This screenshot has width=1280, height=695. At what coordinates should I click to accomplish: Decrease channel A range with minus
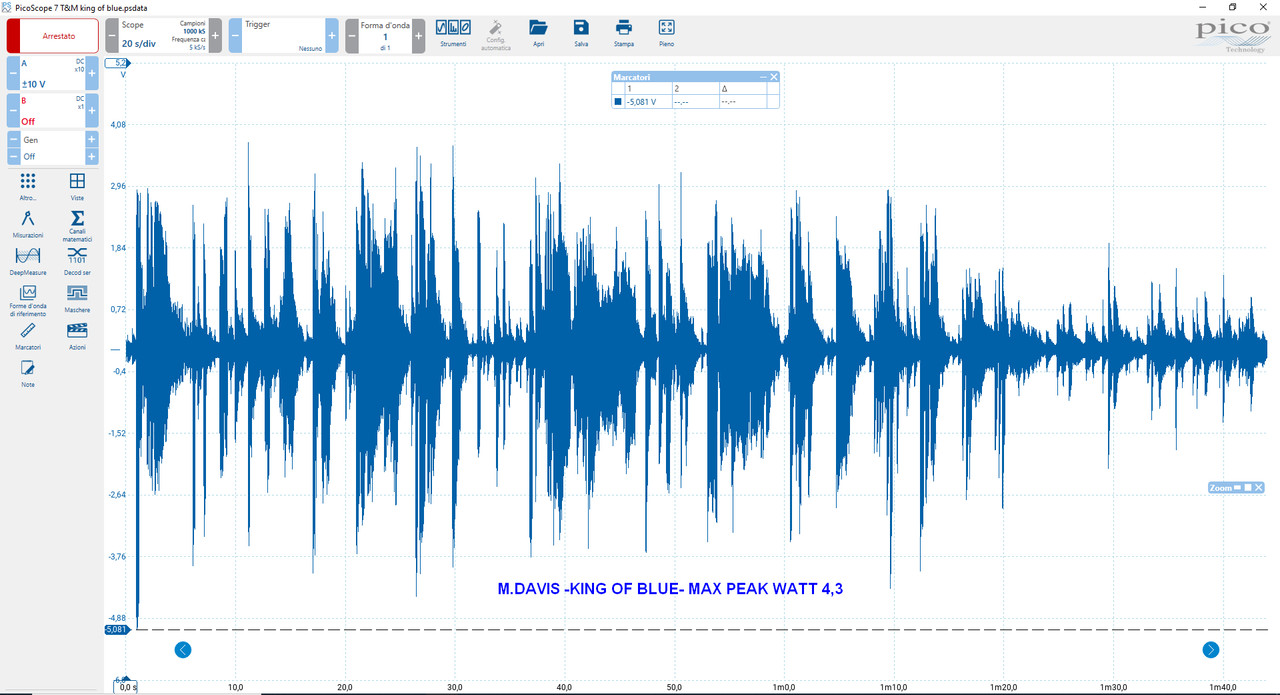click(14, 74)
